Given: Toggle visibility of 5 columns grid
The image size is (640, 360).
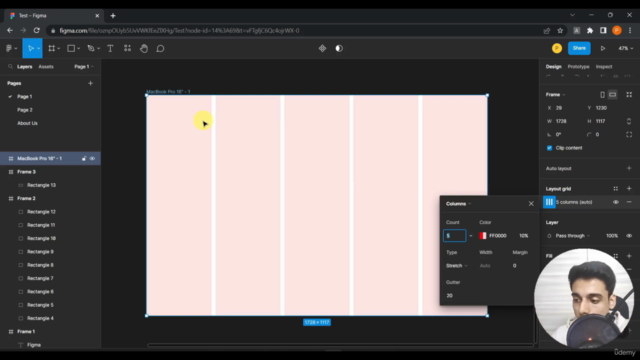Looking at the screenshot, I should (616, 202).
